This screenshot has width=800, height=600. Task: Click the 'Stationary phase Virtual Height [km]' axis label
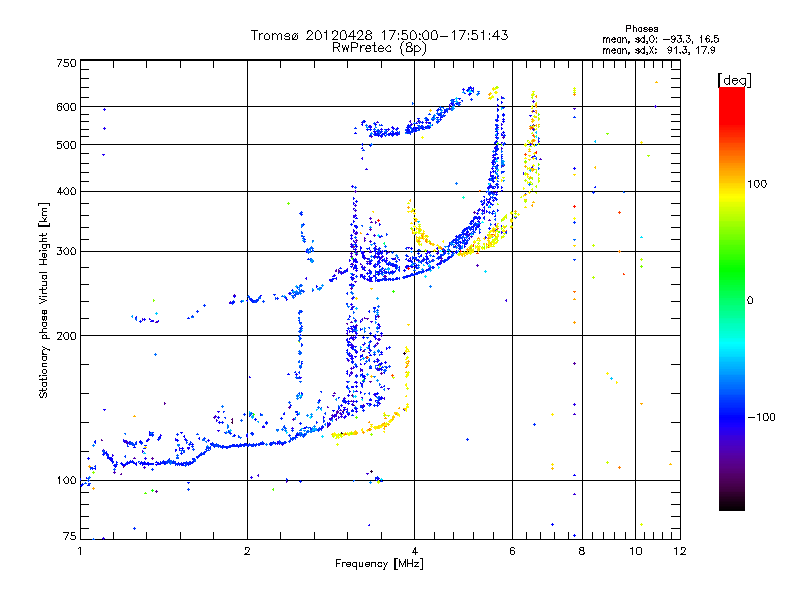click(x=44, y=301)
